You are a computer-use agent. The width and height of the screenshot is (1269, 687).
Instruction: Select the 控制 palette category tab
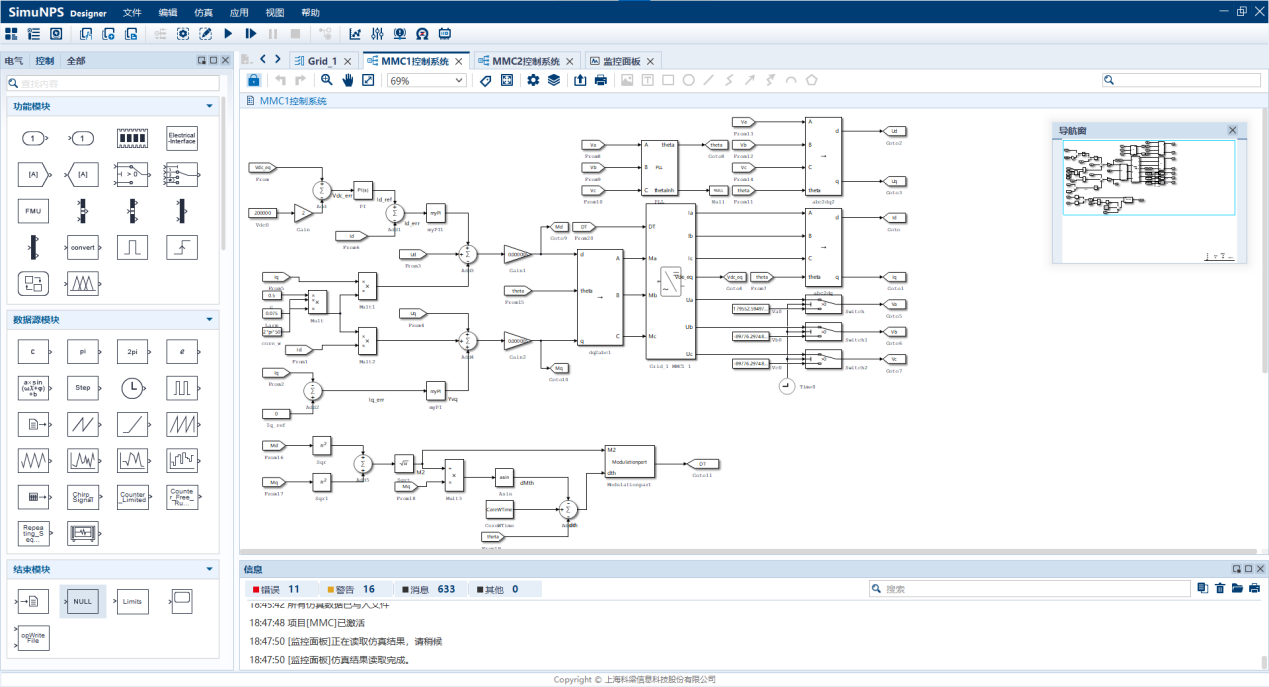tap(45, 61)
